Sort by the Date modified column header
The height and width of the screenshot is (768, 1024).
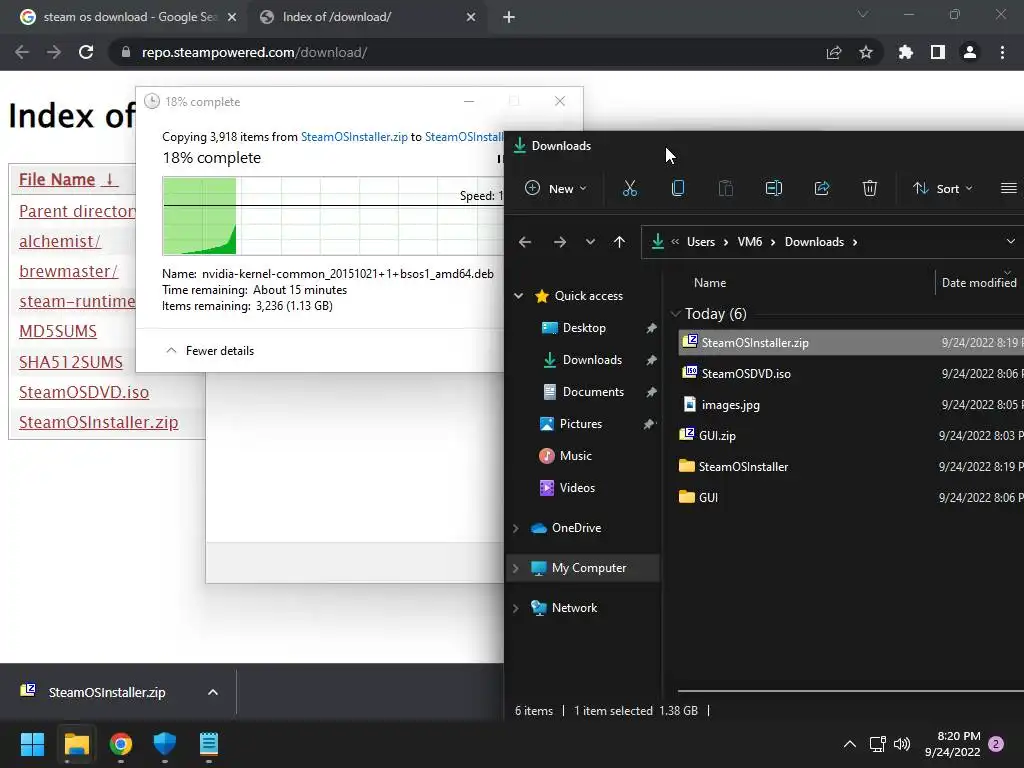[x=979, y=283]
